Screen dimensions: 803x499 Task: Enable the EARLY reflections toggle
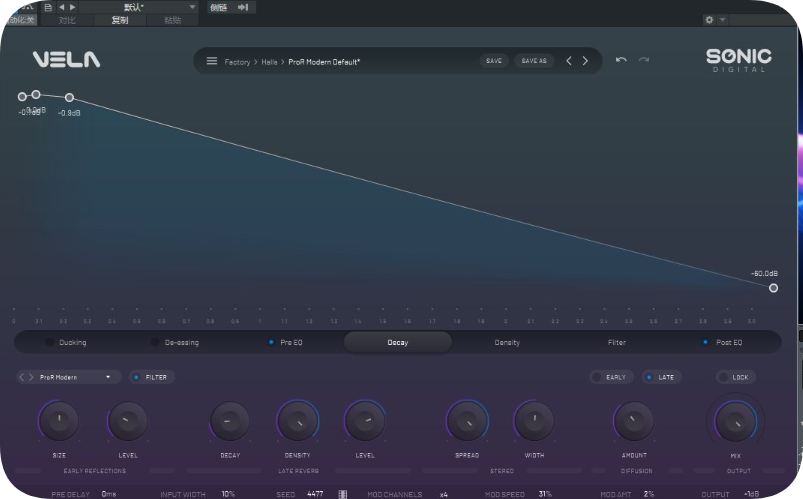611,377
